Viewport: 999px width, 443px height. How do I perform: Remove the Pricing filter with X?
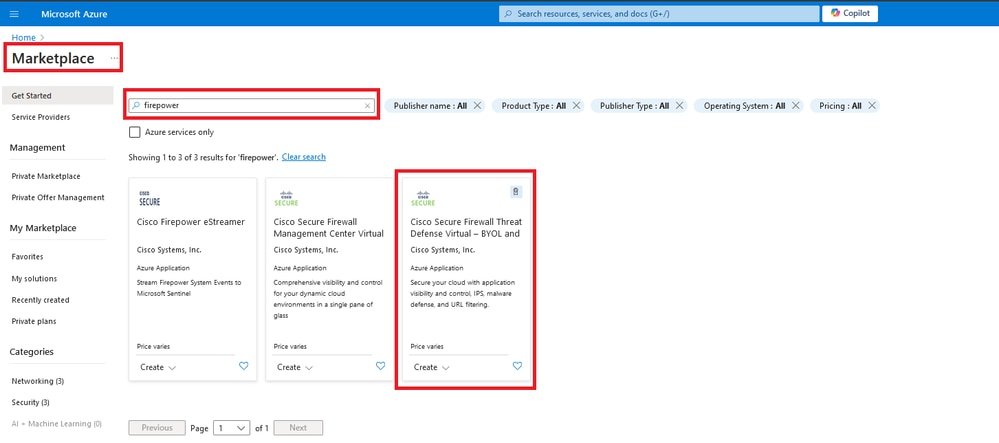pyautogui.click(x=872, y=106)
